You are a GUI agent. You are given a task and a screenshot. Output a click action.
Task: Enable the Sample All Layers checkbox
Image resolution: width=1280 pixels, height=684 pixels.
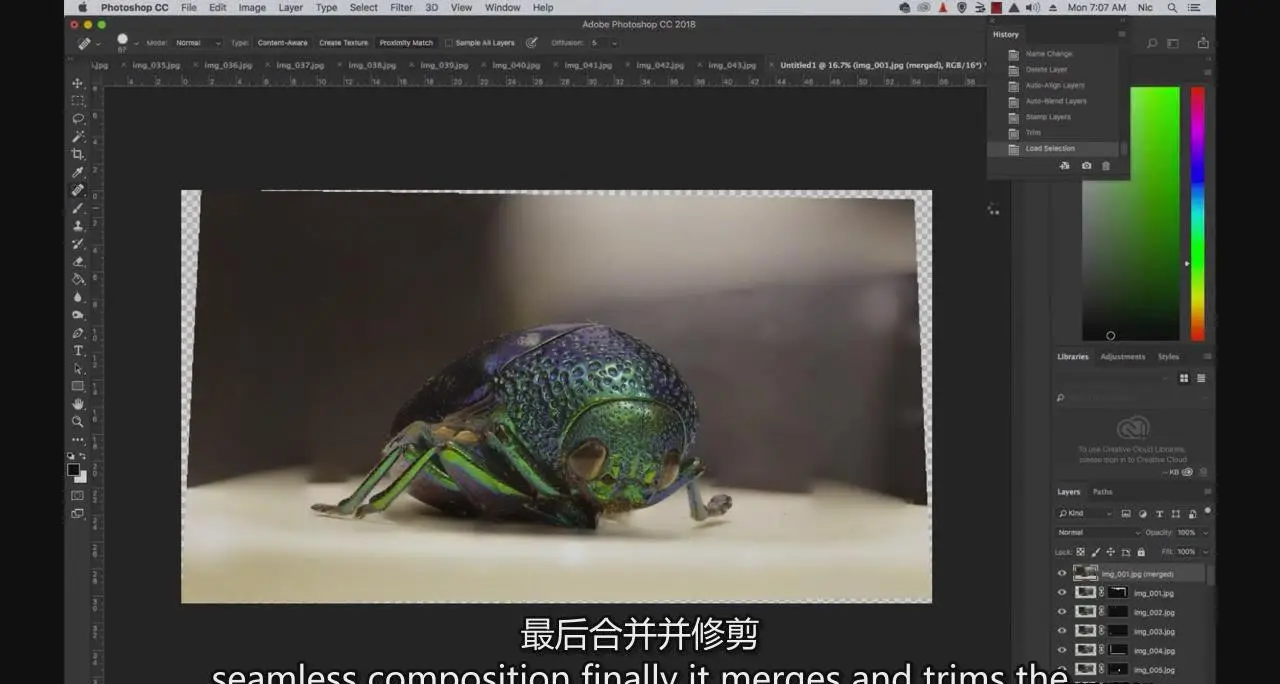tap(448, 43)
